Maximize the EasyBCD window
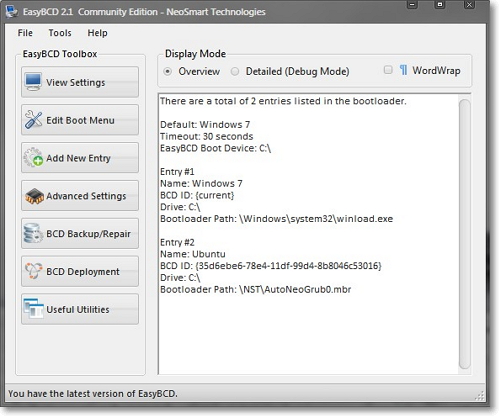Viewport: 499px width, 416px height. tap(440, 5)
